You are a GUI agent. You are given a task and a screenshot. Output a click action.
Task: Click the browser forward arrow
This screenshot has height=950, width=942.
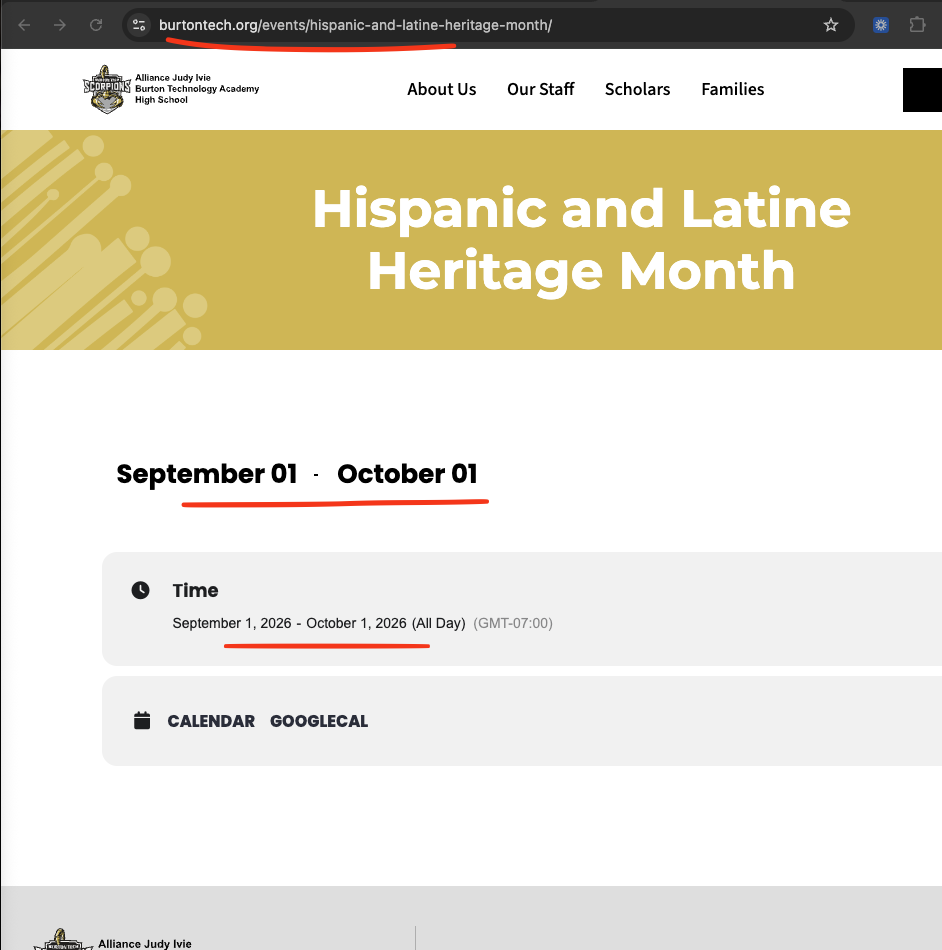[x=60, y=25]
